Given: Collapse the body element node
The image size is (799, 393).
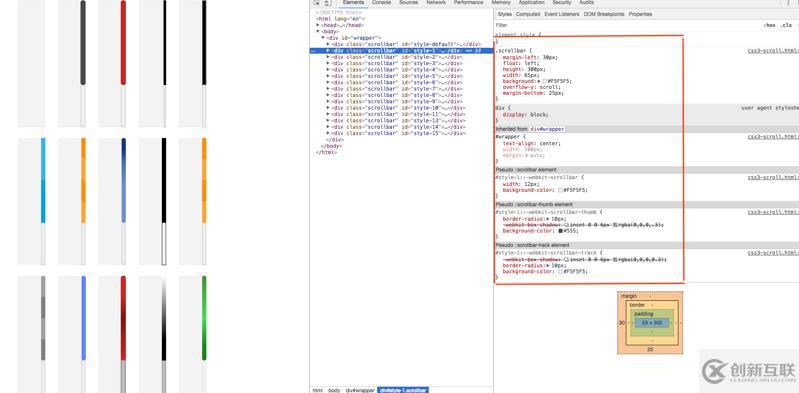Looking at the screenshot, I should [x=318, y=32].
